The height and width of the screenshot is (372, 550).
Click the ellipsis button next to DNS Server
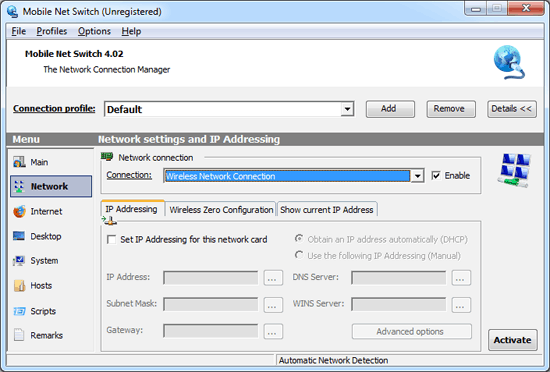coord(461,278)
